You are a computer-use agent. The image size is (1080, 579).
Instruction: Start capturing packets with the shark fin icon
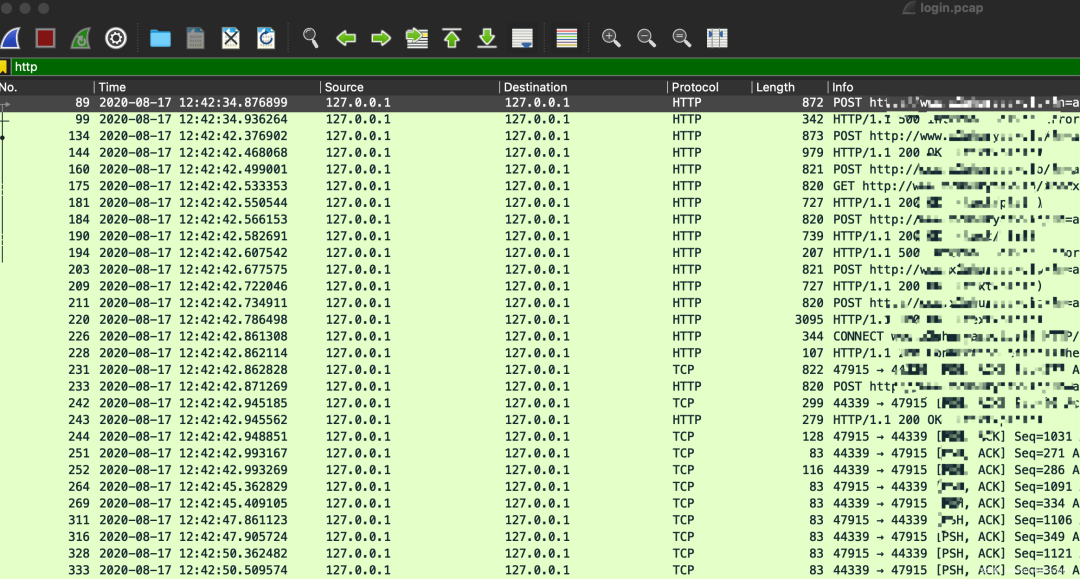click(x=10, y=38)
